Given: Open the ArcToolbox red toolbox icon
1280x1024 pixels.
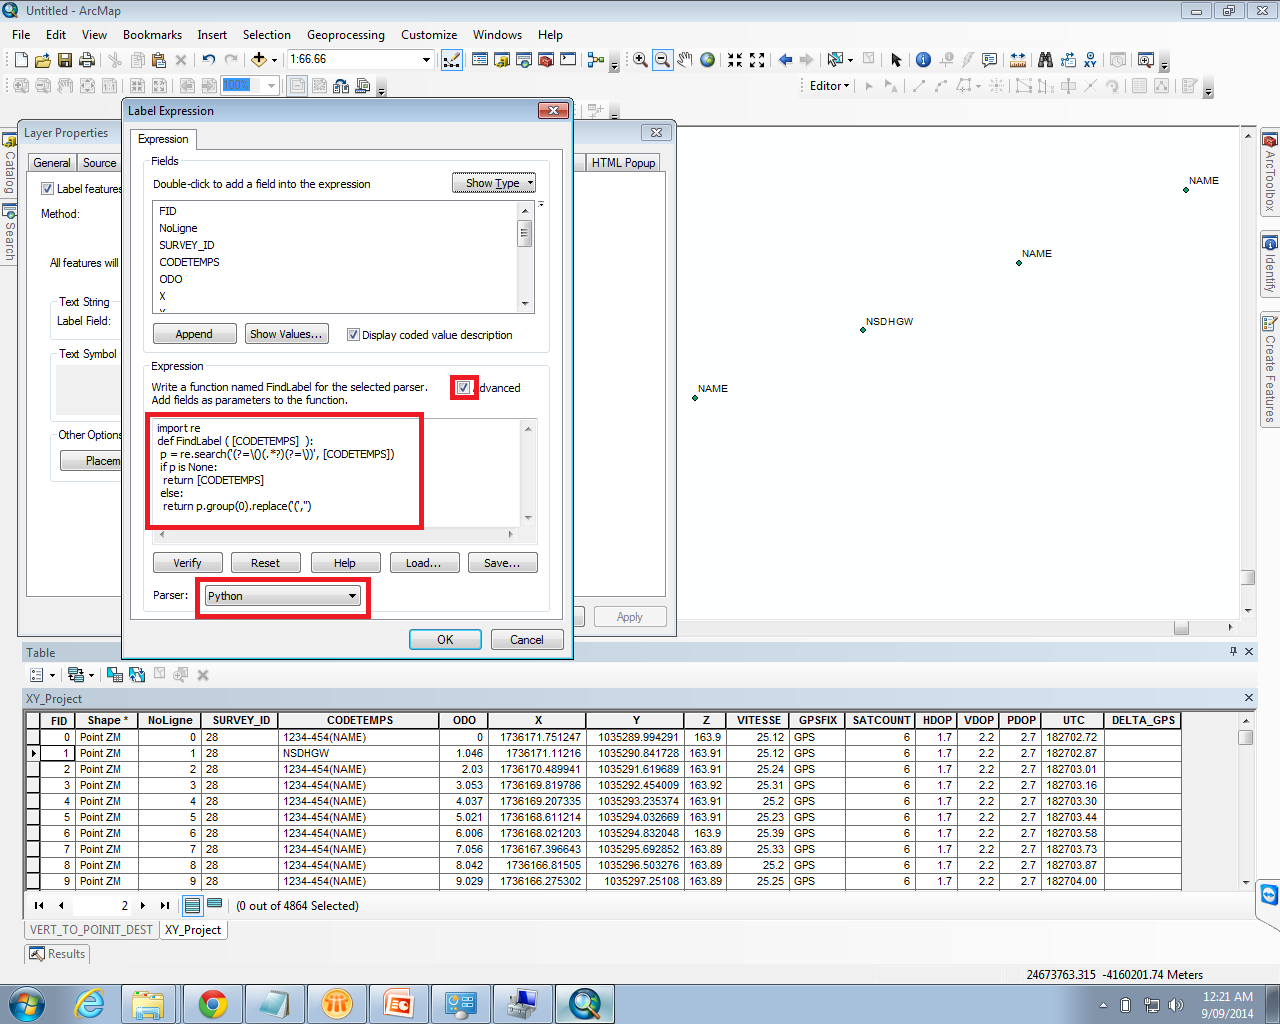Looking at the screenshot, I should pyautogui.click(x=546, y=60).
